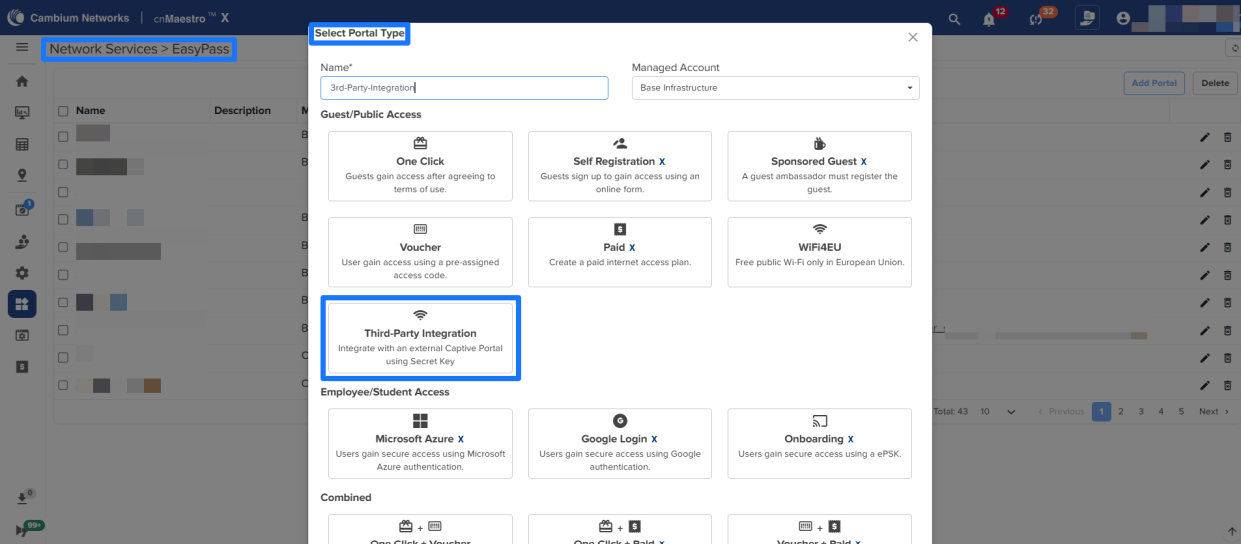Open the notifications bell icon
The width and height of the screenshot is (1241, 544).
click(x=989, y=19)
